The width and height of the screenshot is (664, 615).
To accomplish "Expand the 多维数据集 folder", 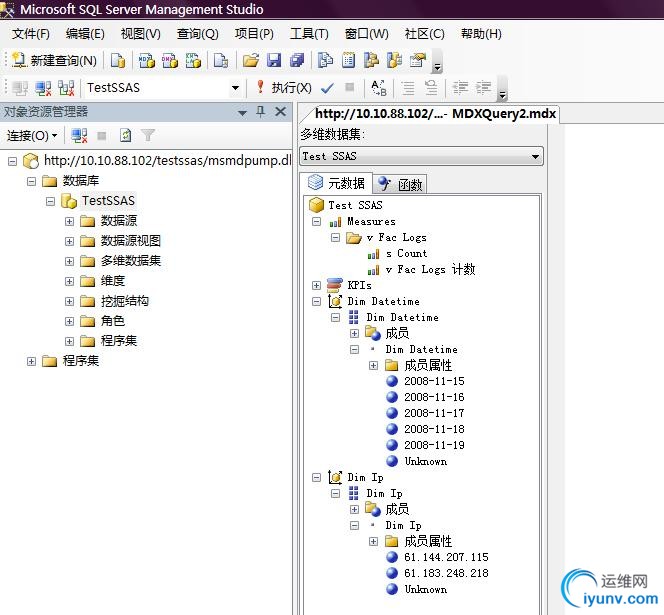I will pos(69,261).
